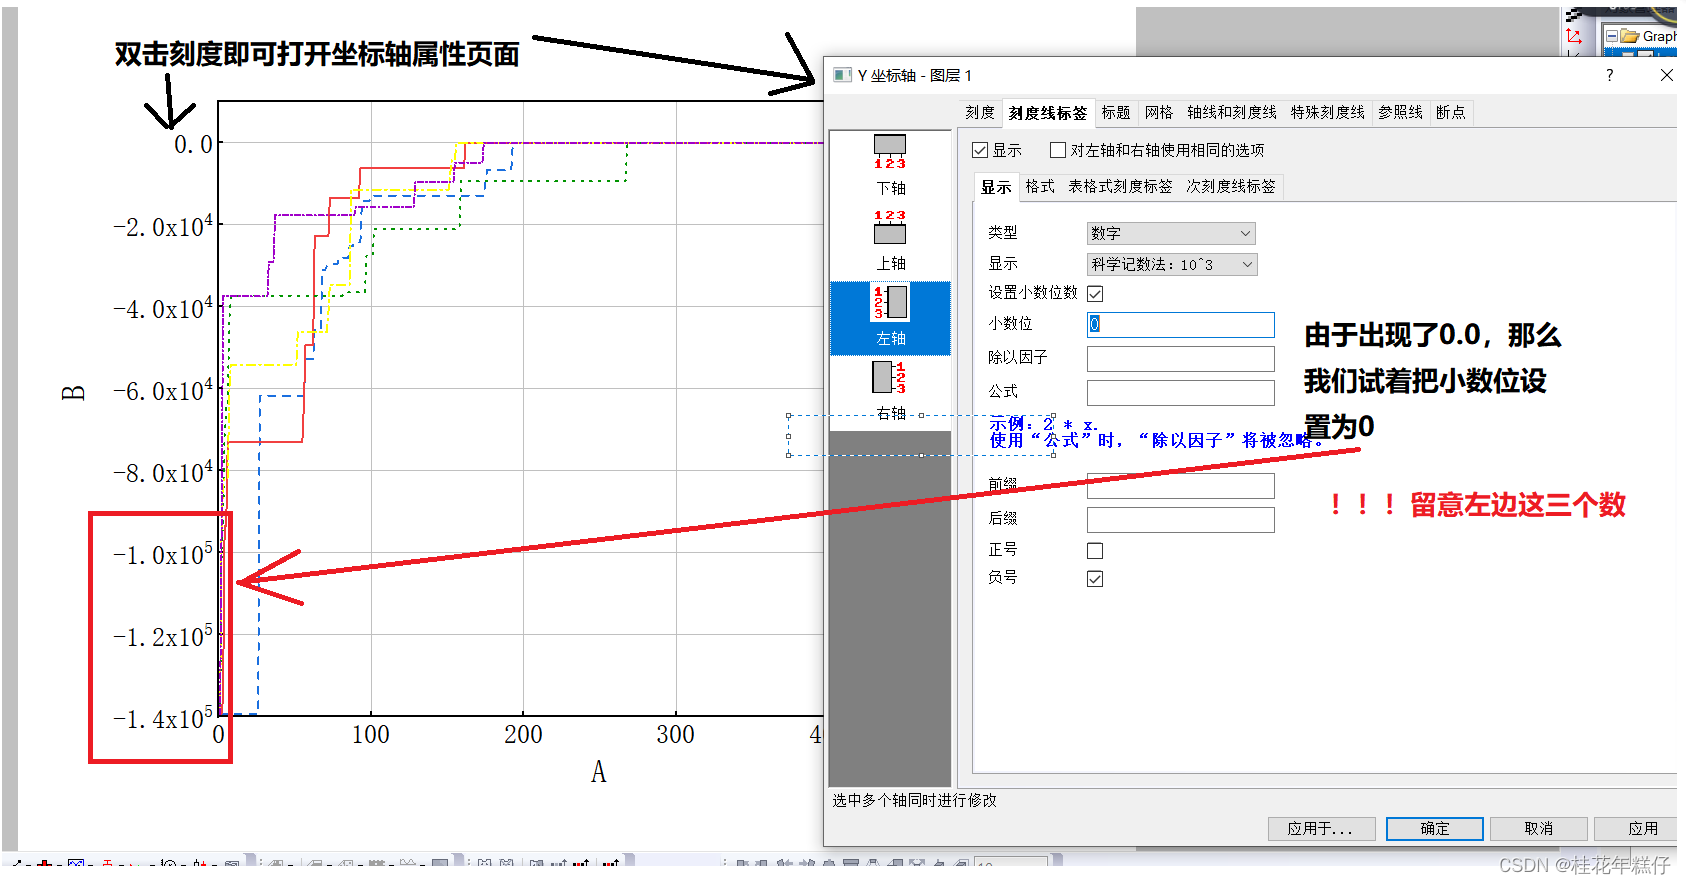
Task: Confirm with the 确定 button
Action: (x=1434, y=829)
